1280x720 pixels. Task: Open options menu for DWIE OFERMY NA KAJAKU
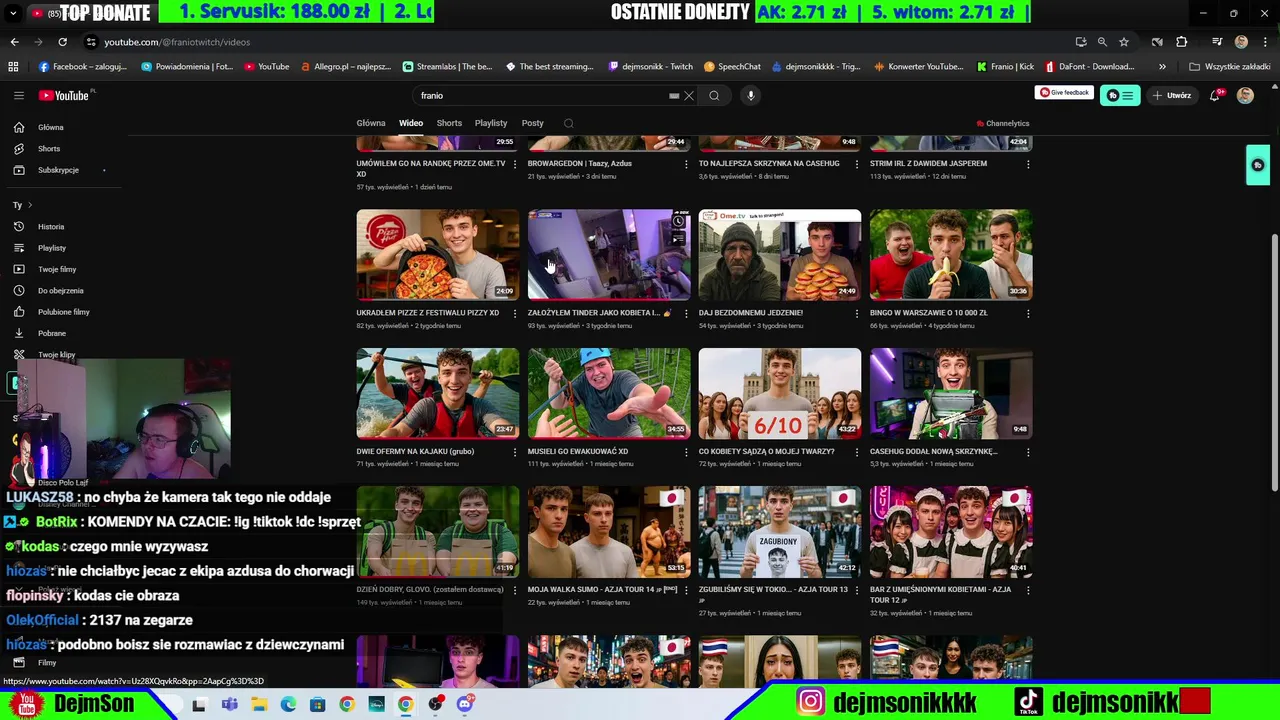click(515, 452)
